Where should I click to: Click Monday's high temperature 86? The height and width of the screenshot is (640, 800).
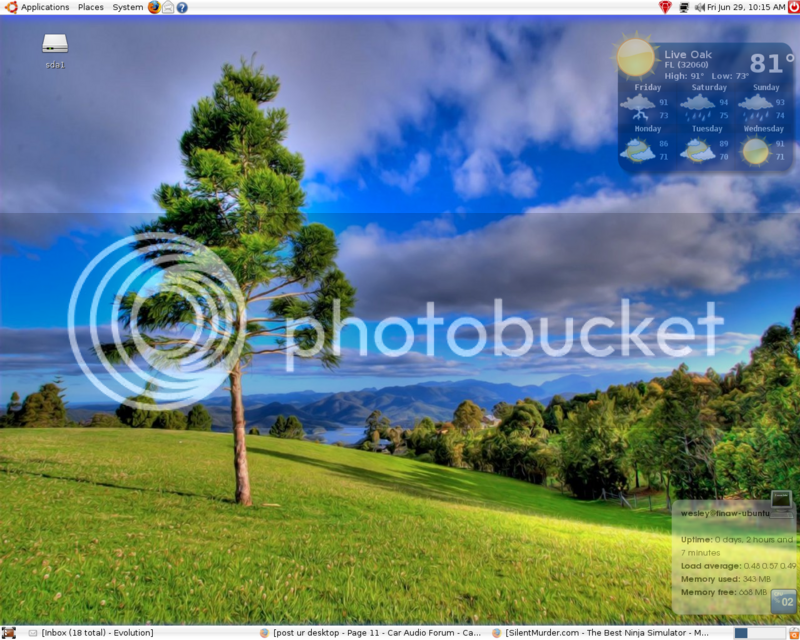coord(663,143)
